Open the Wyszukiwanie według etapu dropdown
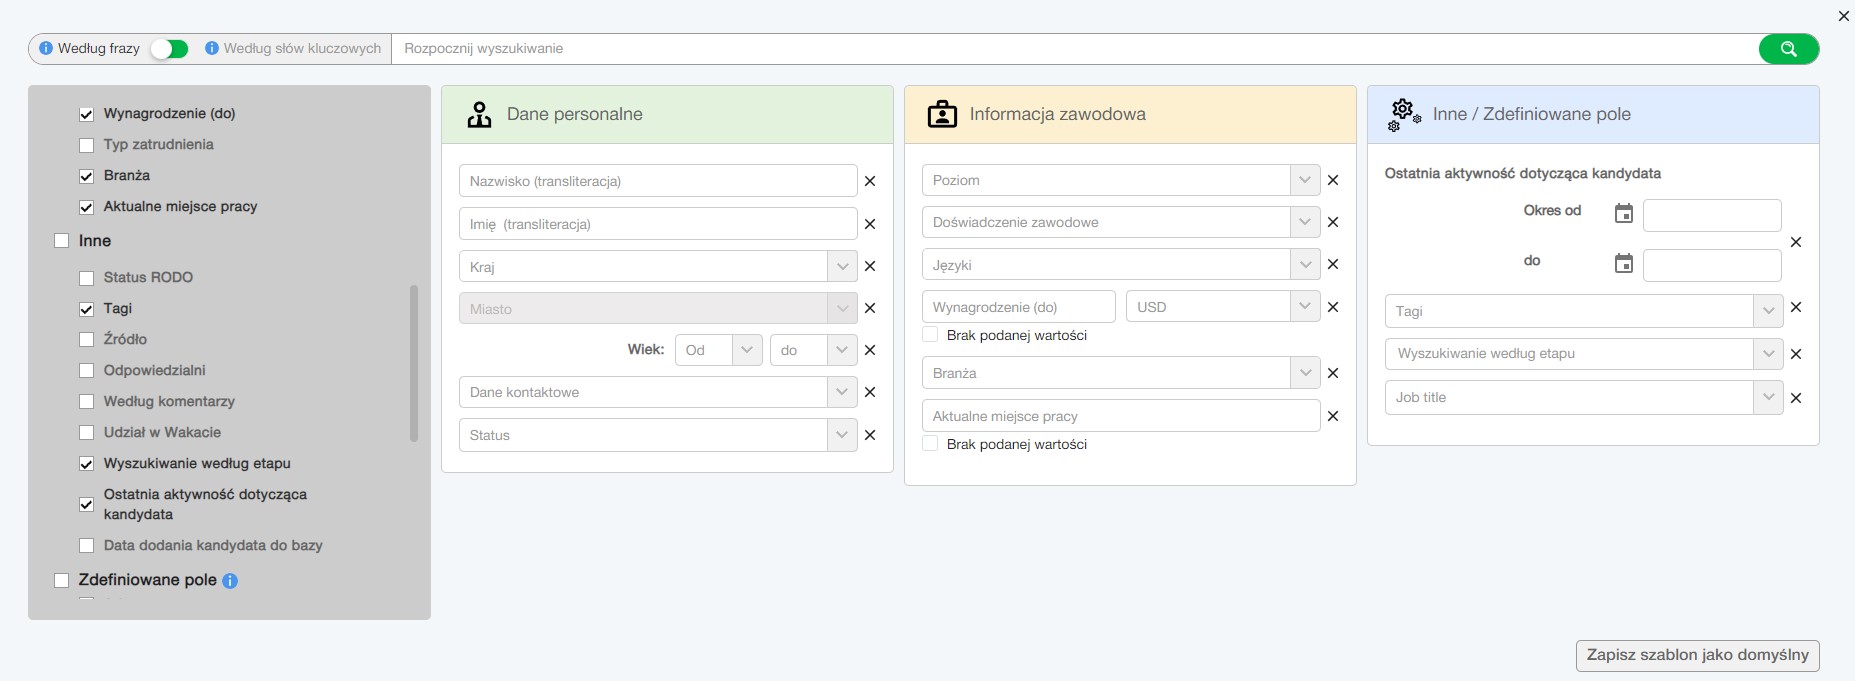The image size is (1855, 681). [x=1768, y=354]
